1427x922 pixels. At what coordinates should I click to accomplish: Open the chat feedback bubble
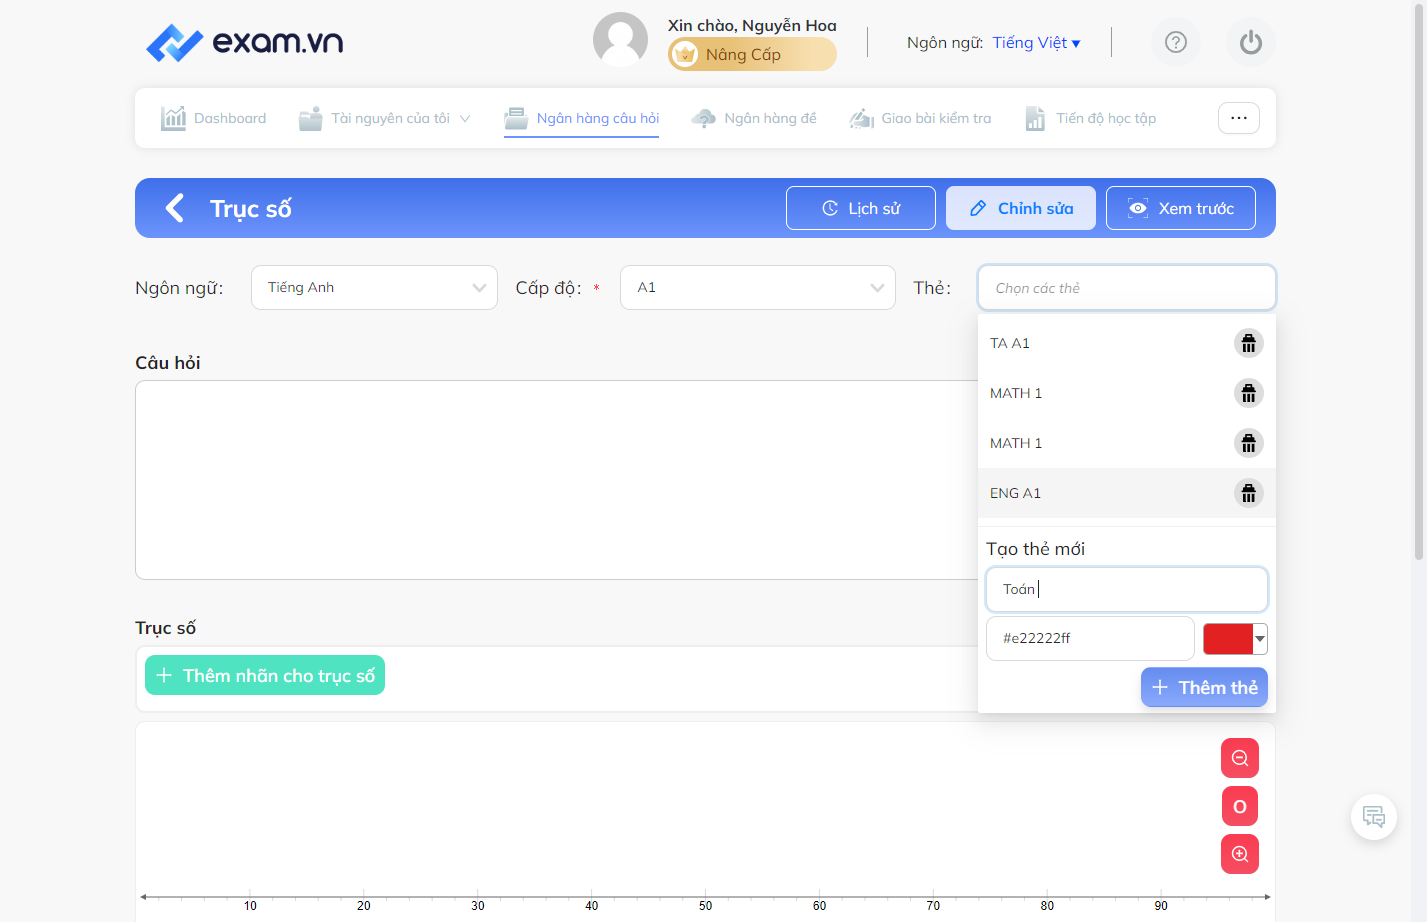pos(1374,817)
